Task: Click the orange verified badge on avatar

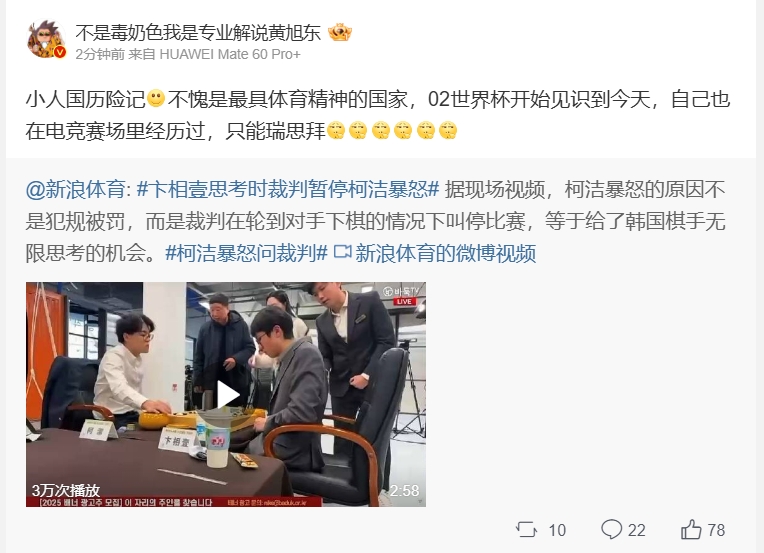Action: (x=59, y=53)
